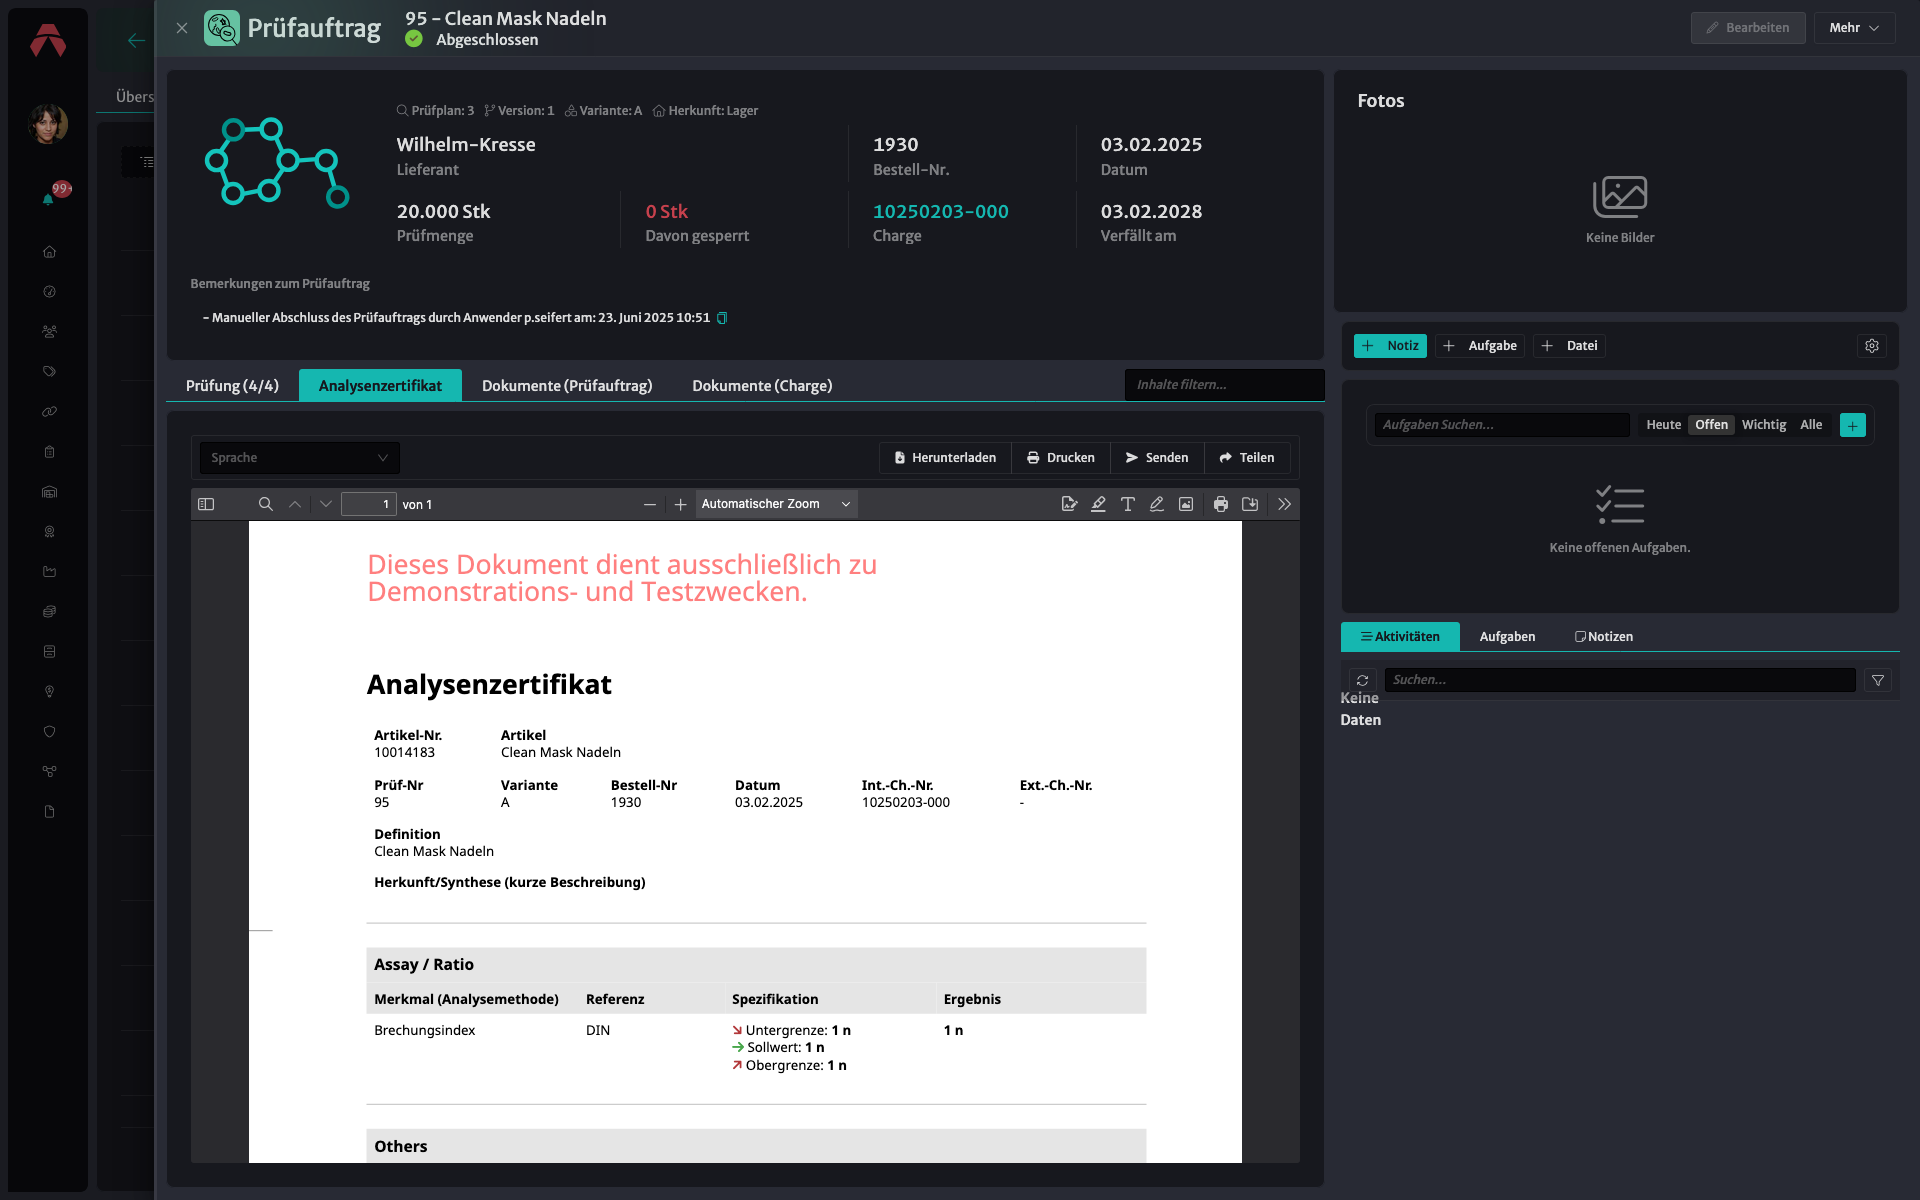Open the dashboard gauge sidebar icon

click(49, 292)
